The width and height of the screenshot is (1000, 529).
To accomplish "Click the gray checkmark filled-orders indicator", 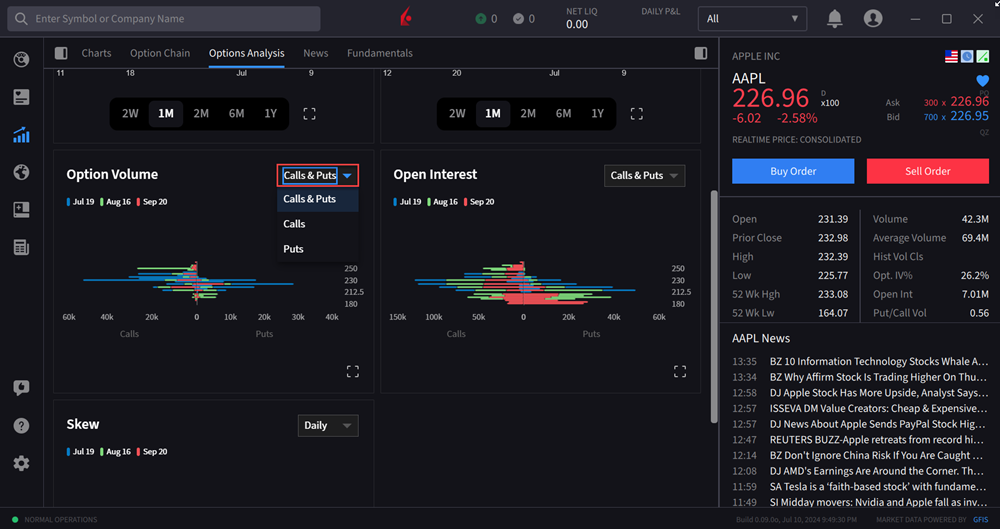I will 518,19.
